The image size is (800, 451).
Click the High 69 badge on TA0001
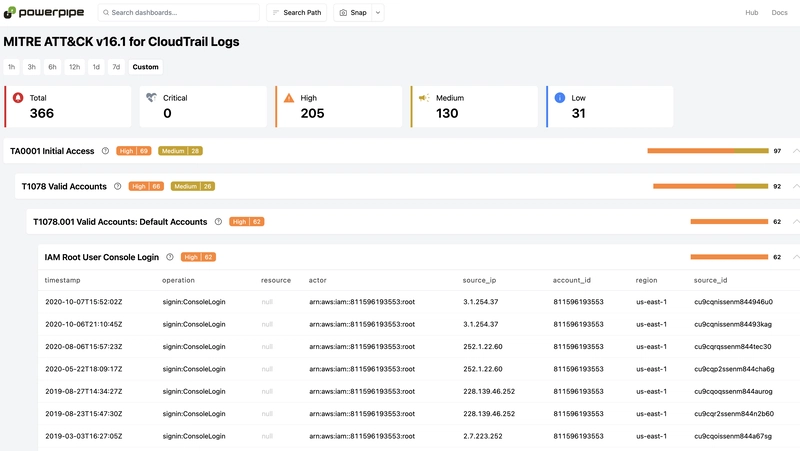pyautogui.click(x=134, y=151)
